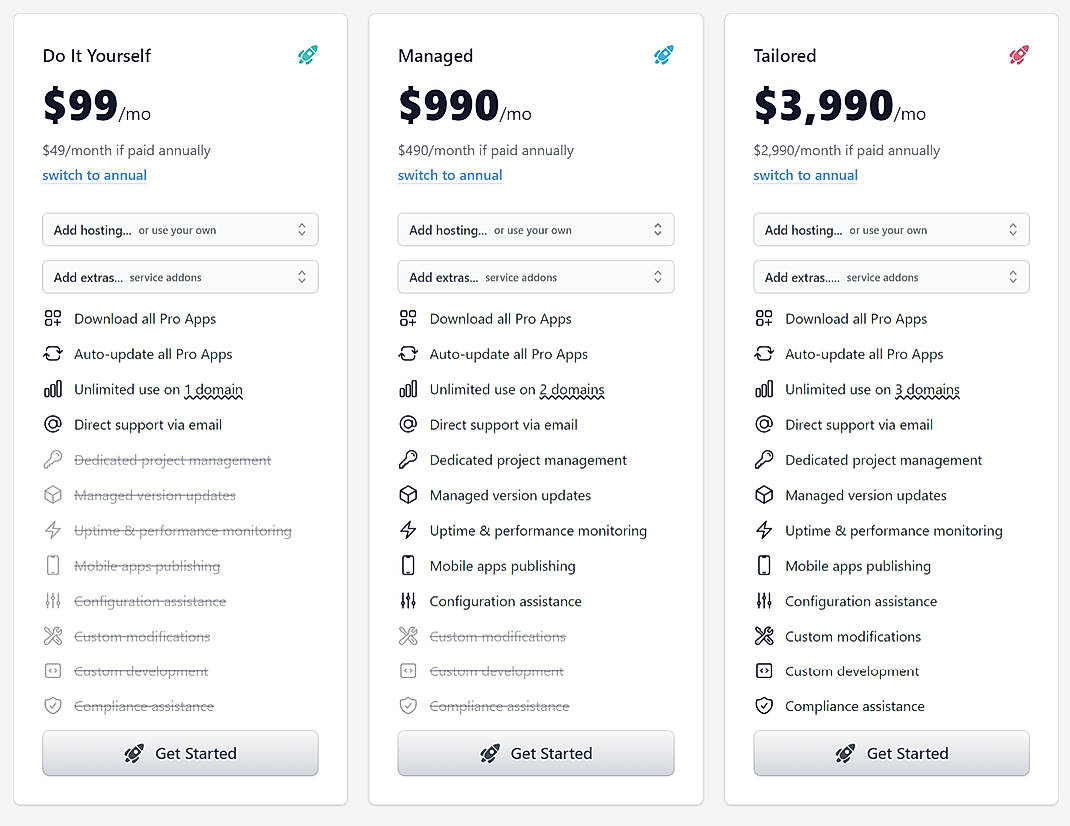Click switch to annual under the $99 plan
This screenshot has height=826, width=1070.
(x=94, y=175)
